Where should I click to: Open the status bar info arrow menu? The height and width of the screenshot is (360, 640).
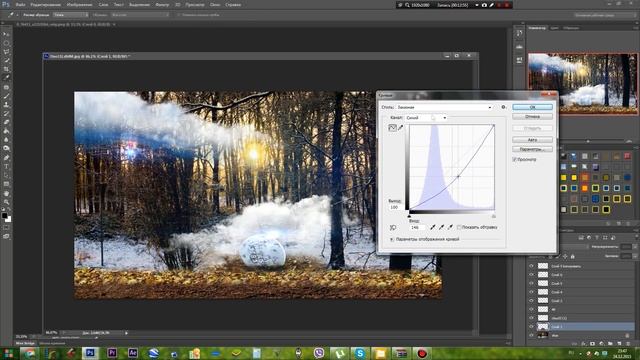click(x=126, y=333)
